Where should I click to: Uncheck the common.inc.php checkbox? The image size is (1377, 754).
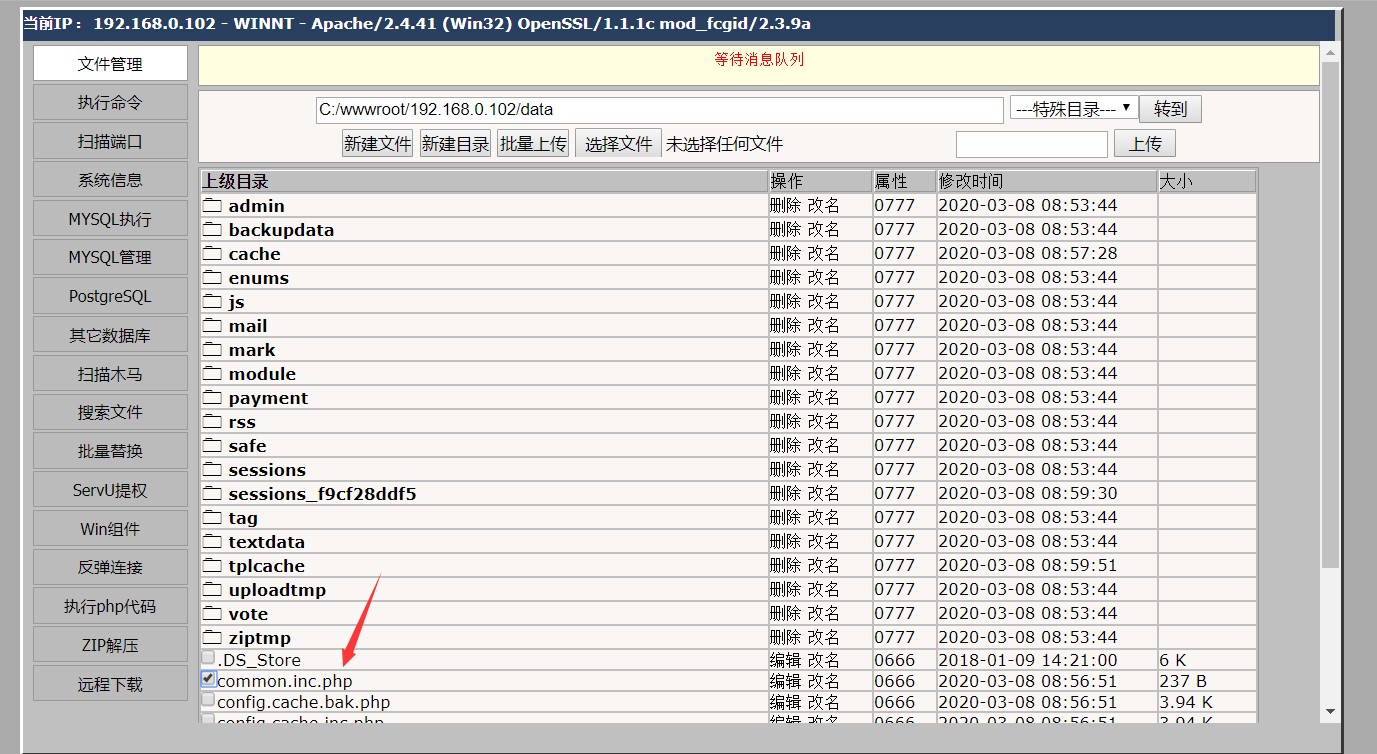[208, 680]
